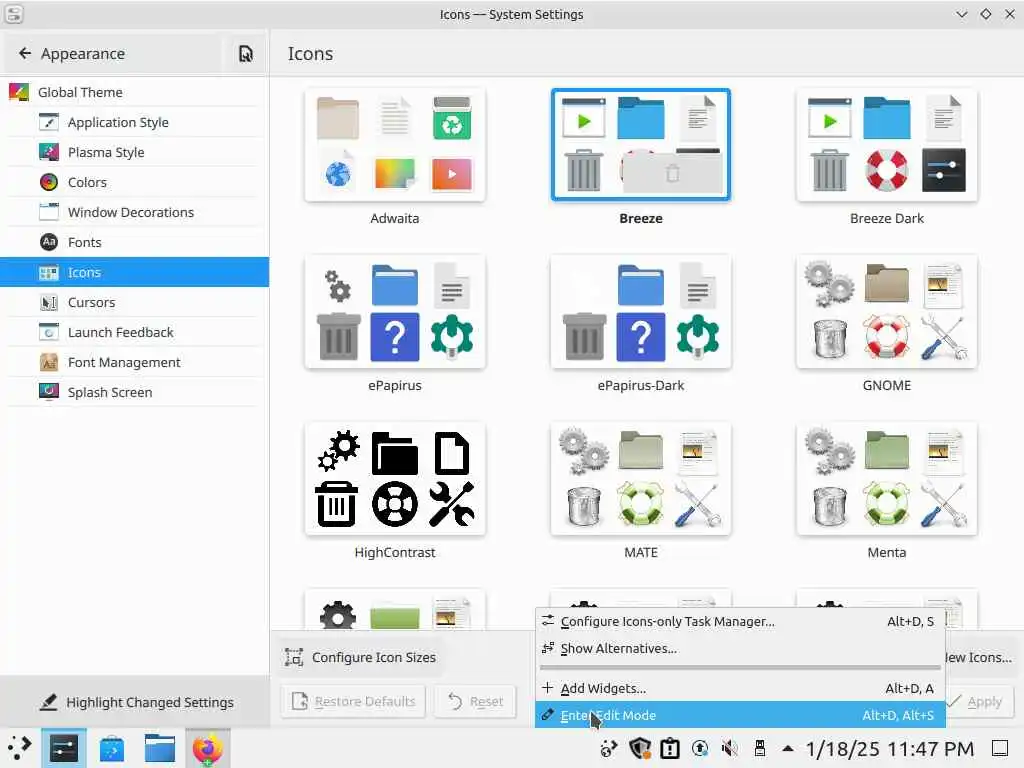Select HighContrast icon theme
The height and width of the screenshot is (768, 1024).
coord(394,479)
